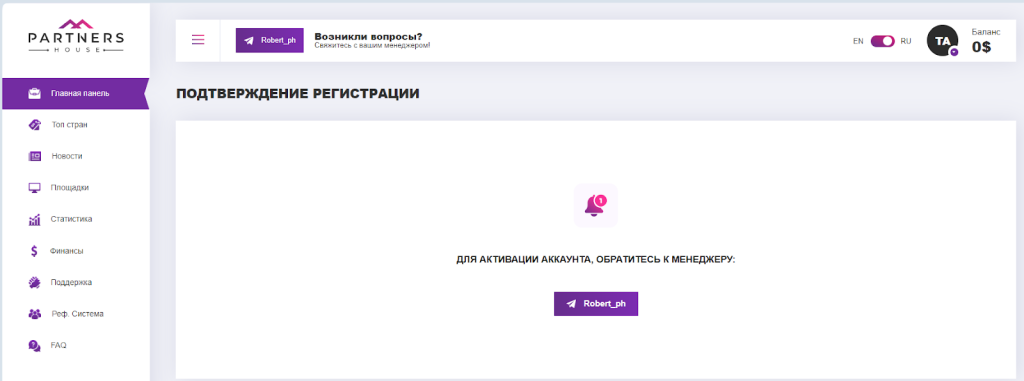1024x381 pixels.
Task: Click dollar icon beside Финансы
Action: [35, 251]
